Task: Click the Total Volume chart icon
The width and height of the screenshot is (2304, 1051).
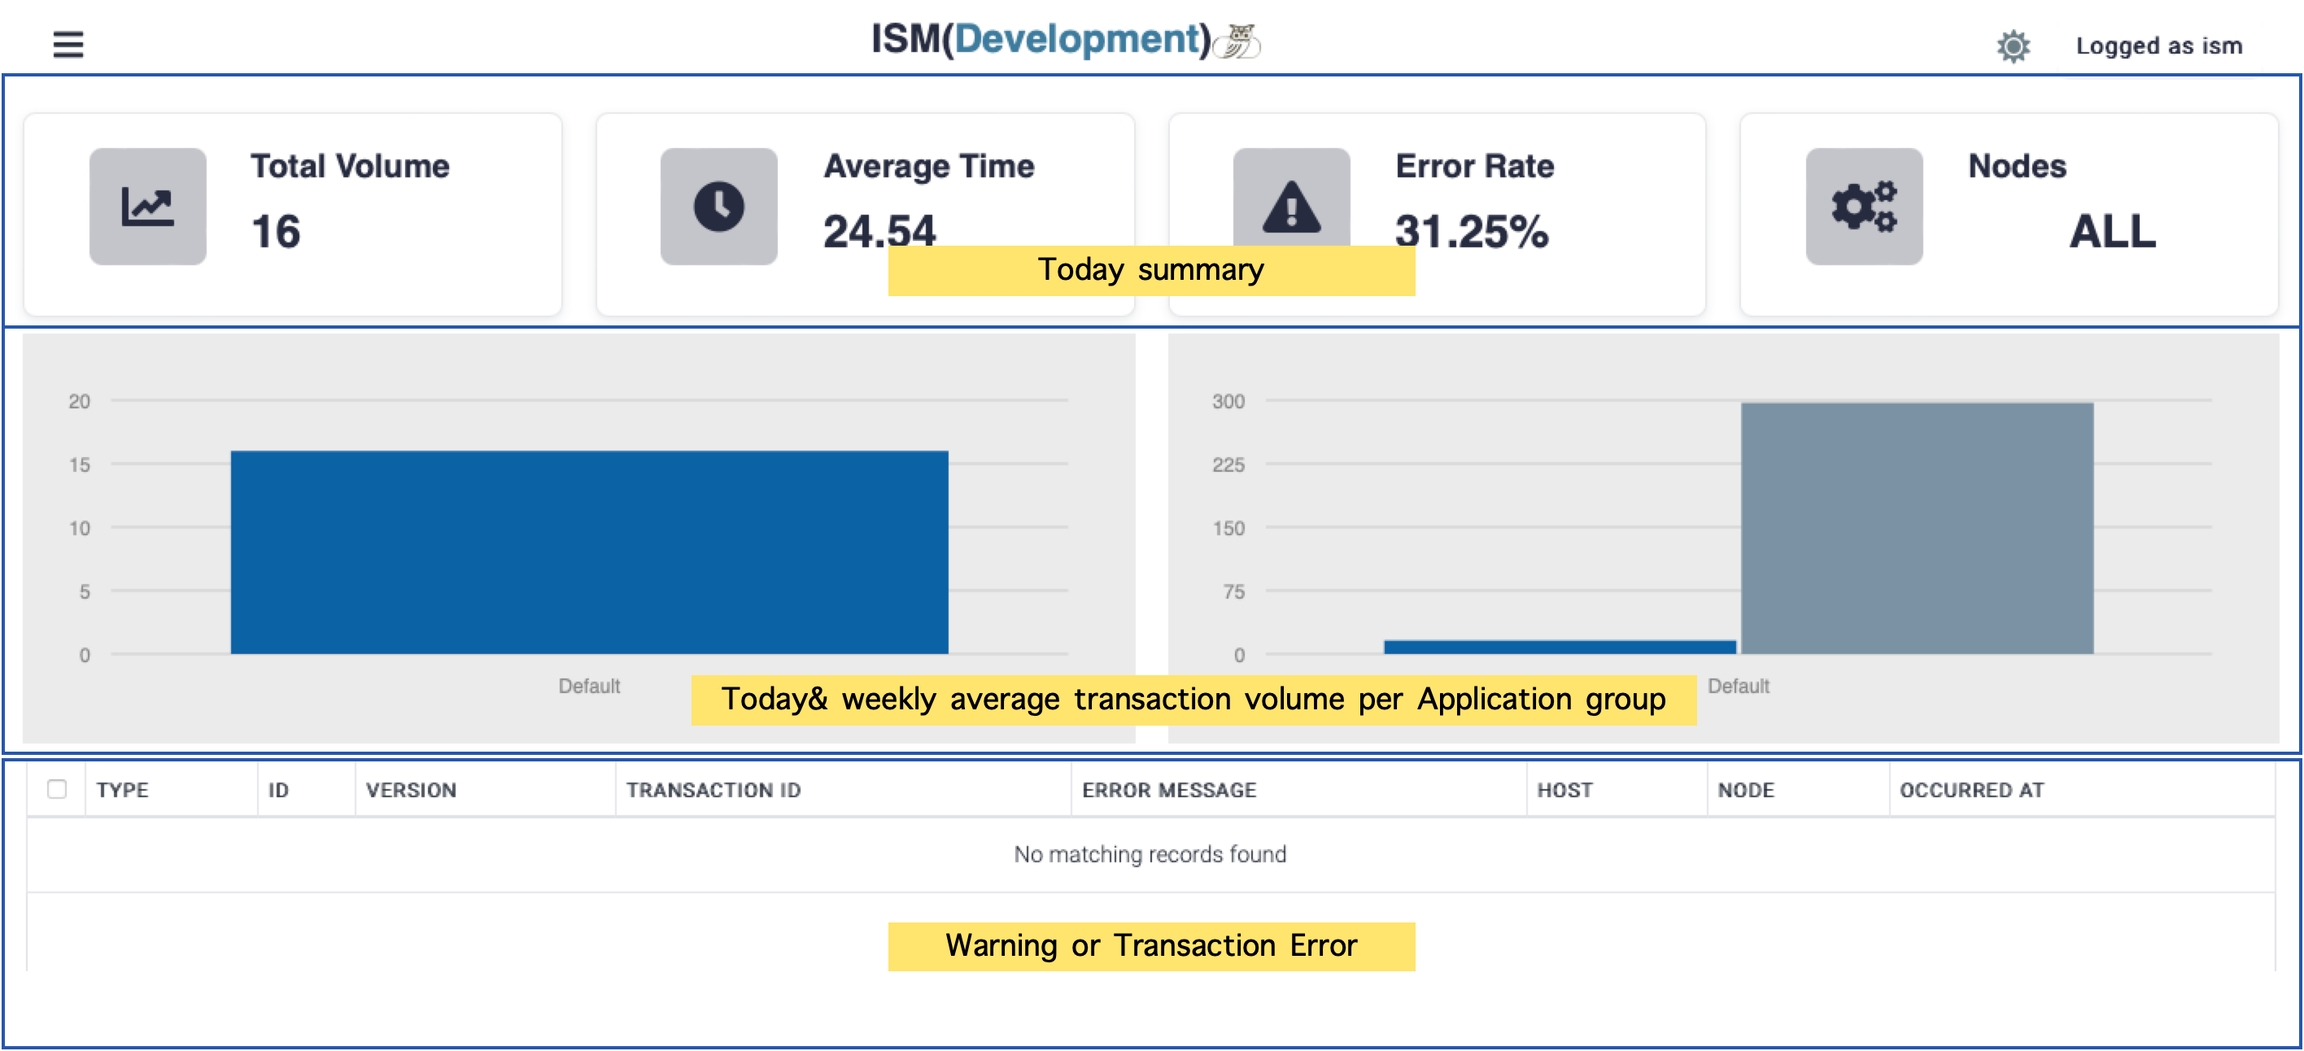Action: (x=148, y=207)
